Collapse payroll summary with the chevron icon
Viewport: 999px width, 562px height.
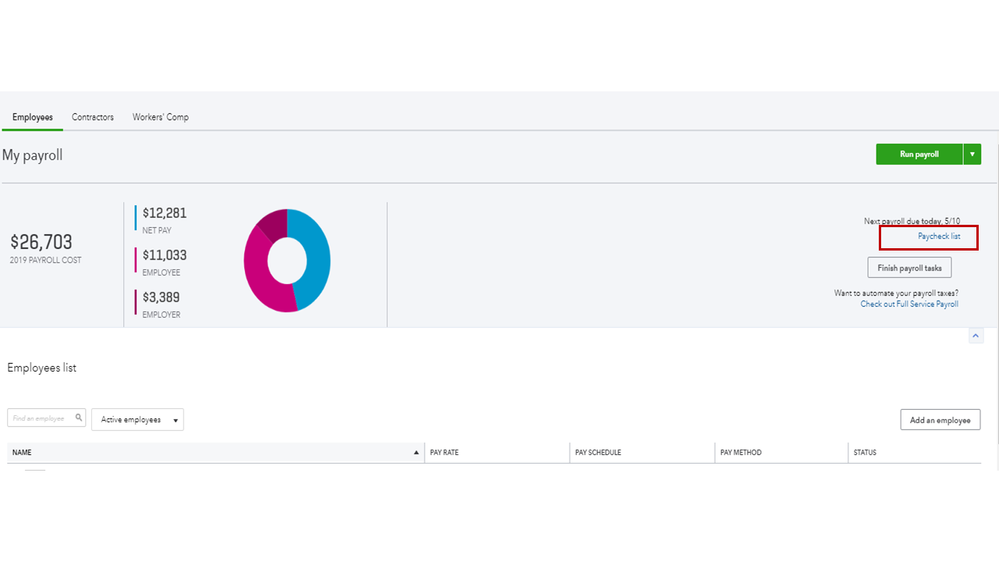click(x=975, y=336)
